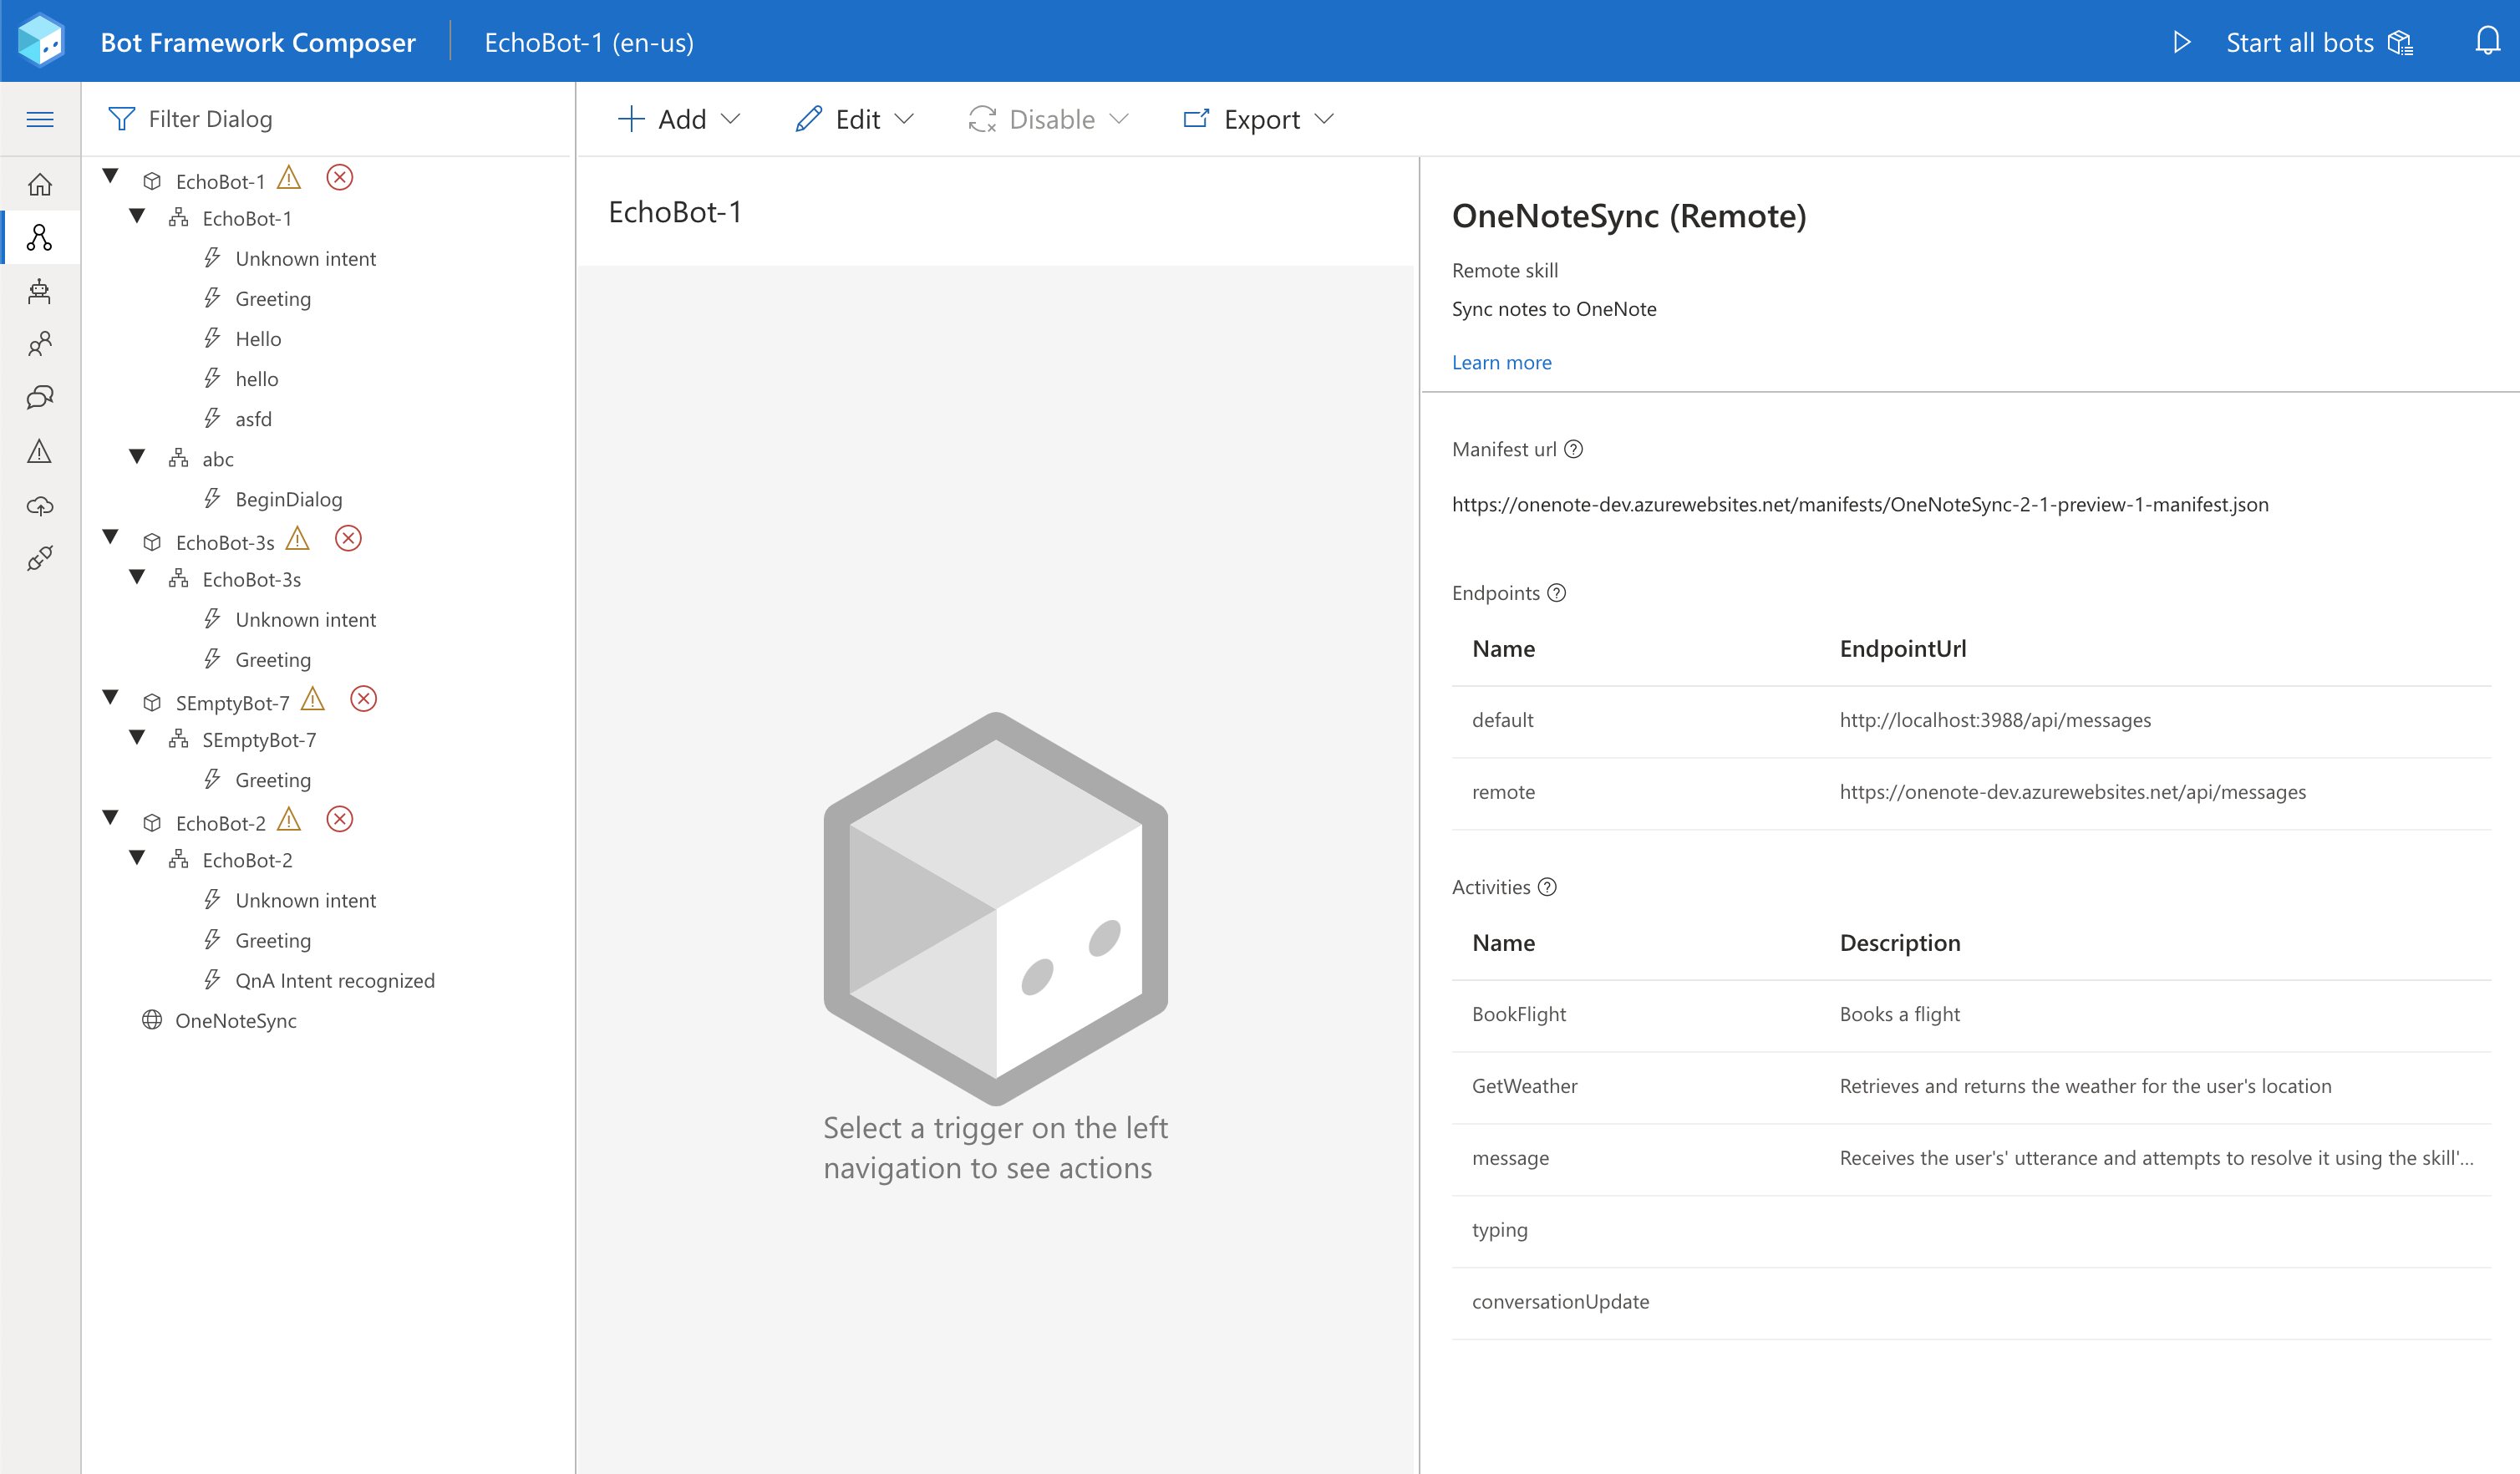
Task: Click the red error icon beside EchoBot-3s
Action: (x=348, y=539)
